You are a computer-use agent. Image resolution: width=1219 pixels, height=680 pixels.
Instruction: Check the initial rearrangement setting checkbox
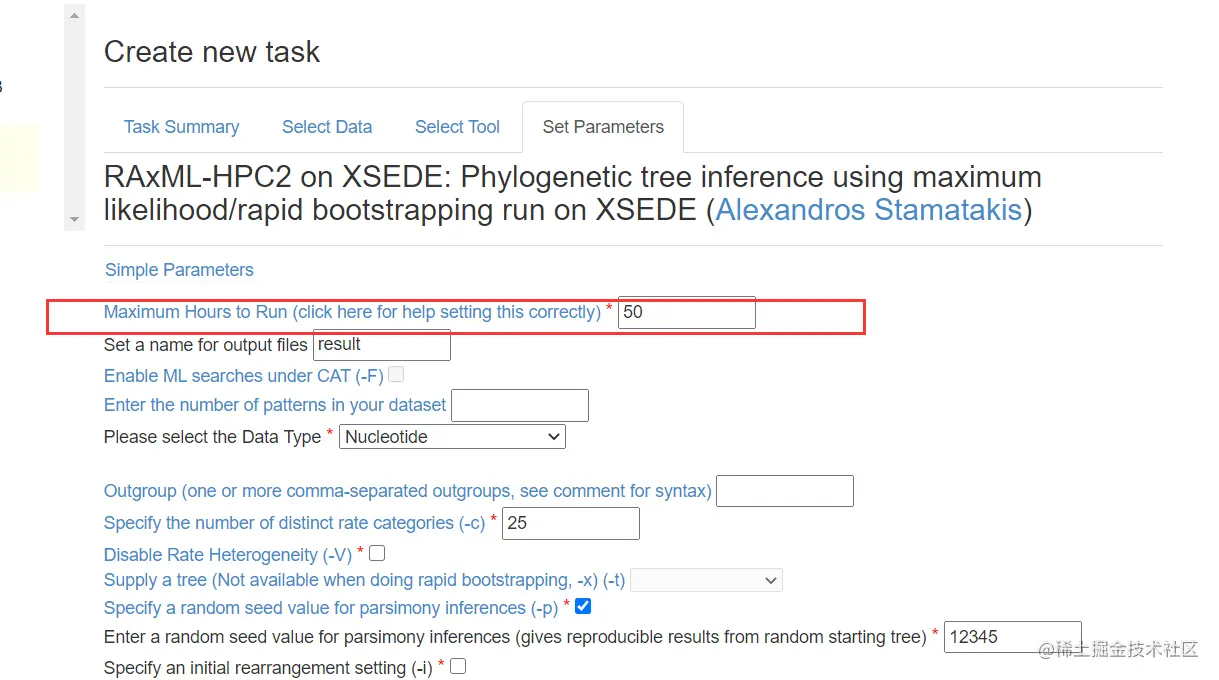tap(458, 666)
